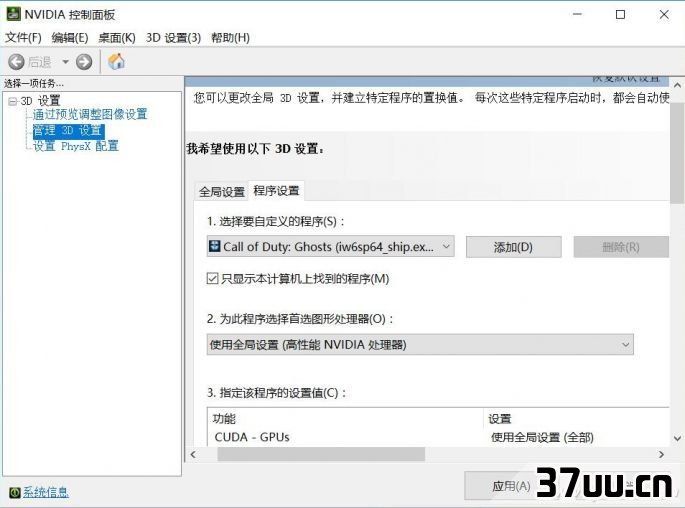The height and width of the screenshot is (508, 685).
Task: Open the 文件(F) menu
Action: point(23,38)
